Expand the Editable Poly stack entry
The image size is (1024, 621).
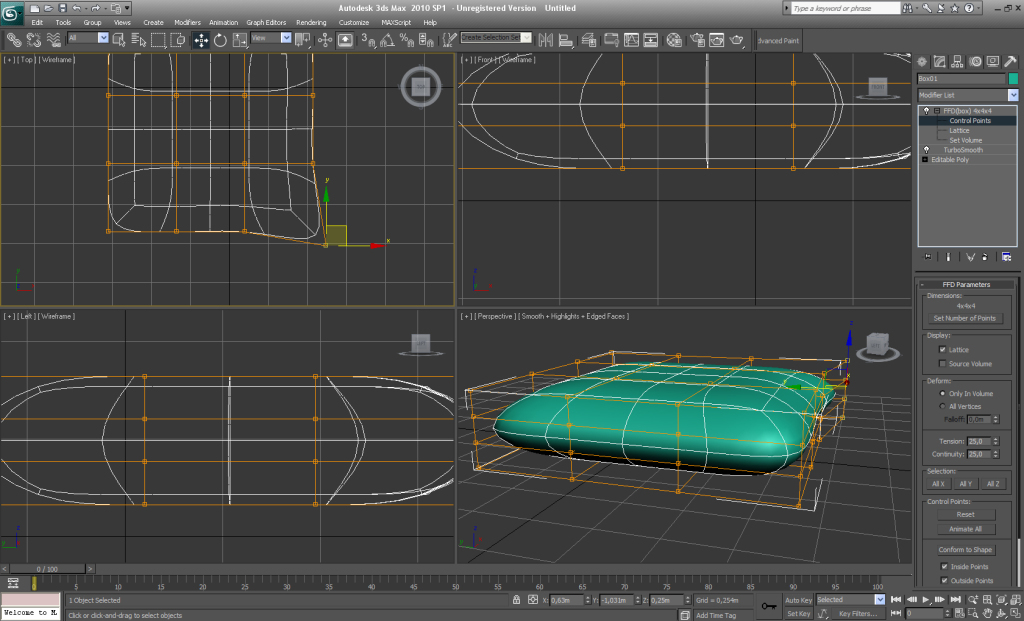(x=926, y=159)
